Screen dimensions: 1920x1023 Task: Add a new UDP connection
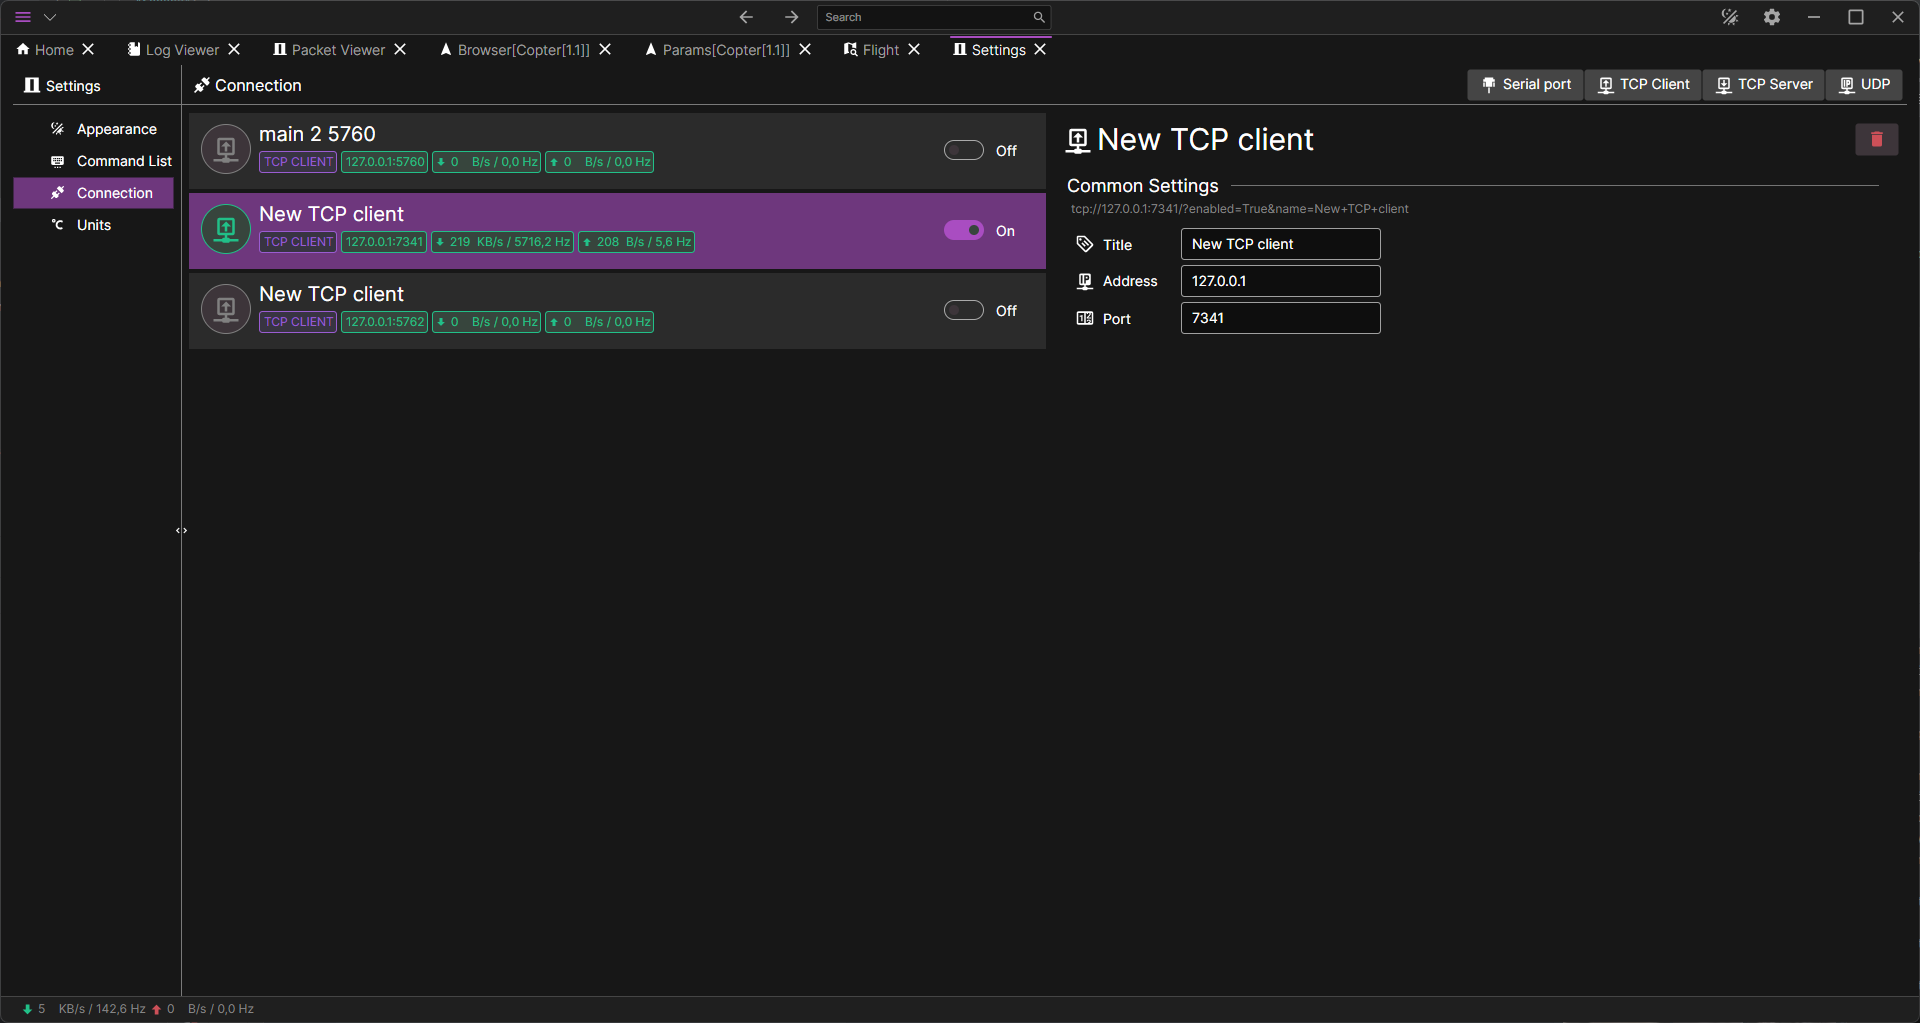click(1865, 85)
